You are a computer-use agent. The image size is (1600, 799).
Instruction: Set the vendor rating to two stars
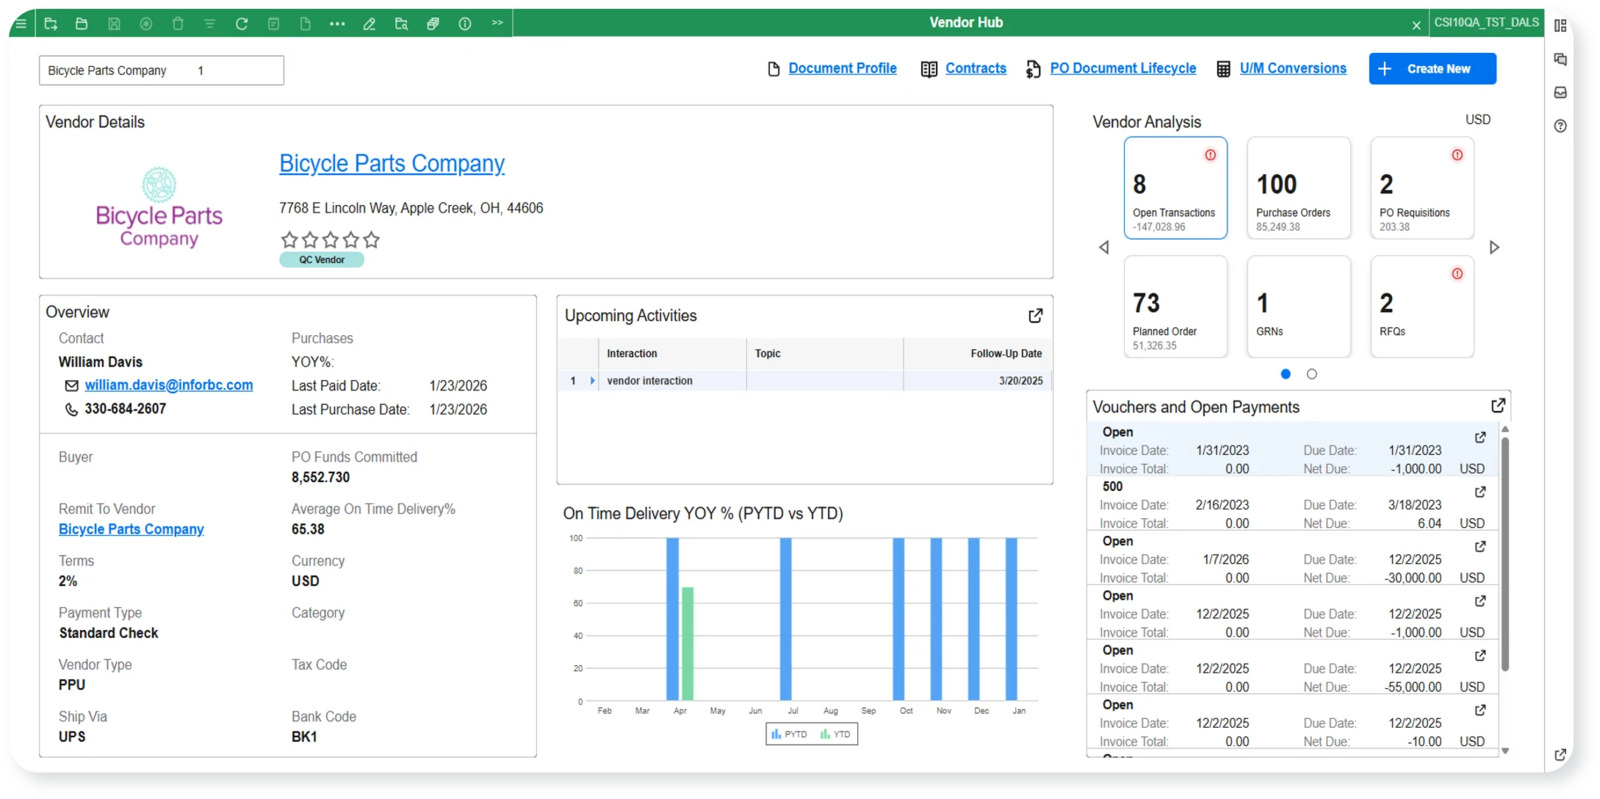[x=310, y=240]
